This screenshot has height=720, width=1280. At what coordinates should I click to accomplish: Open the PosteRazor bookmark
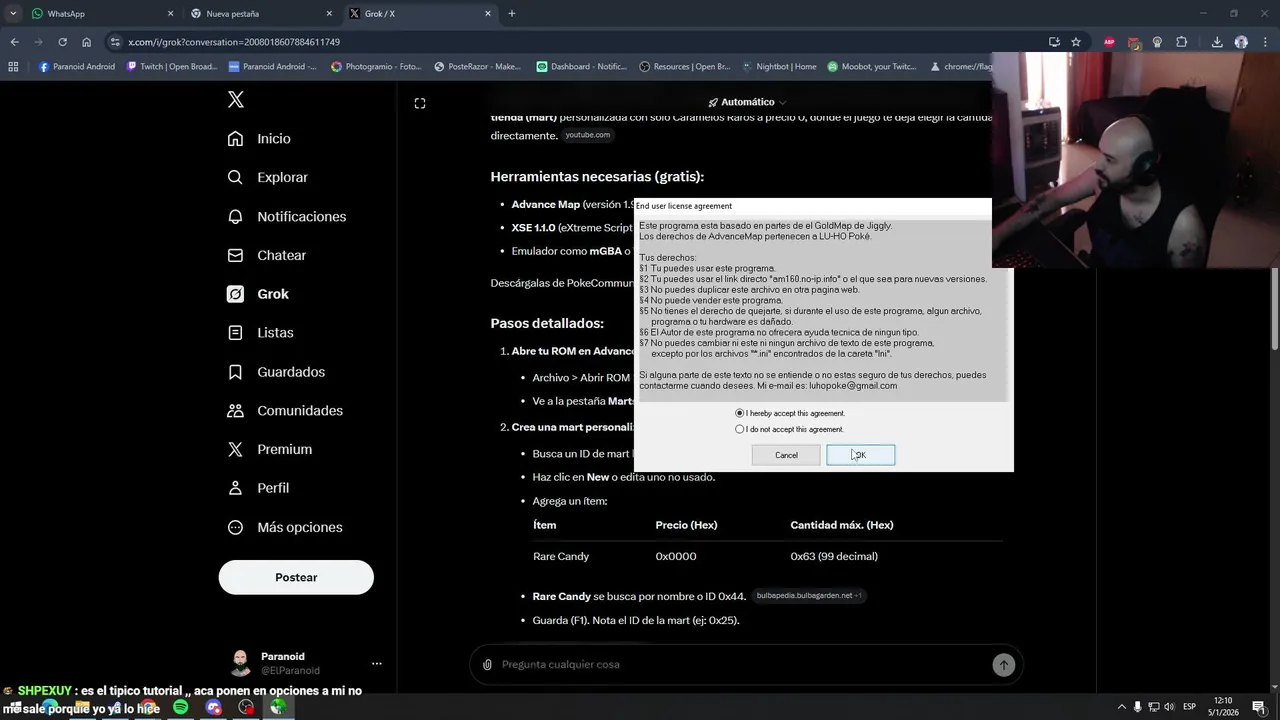[478, 67]
